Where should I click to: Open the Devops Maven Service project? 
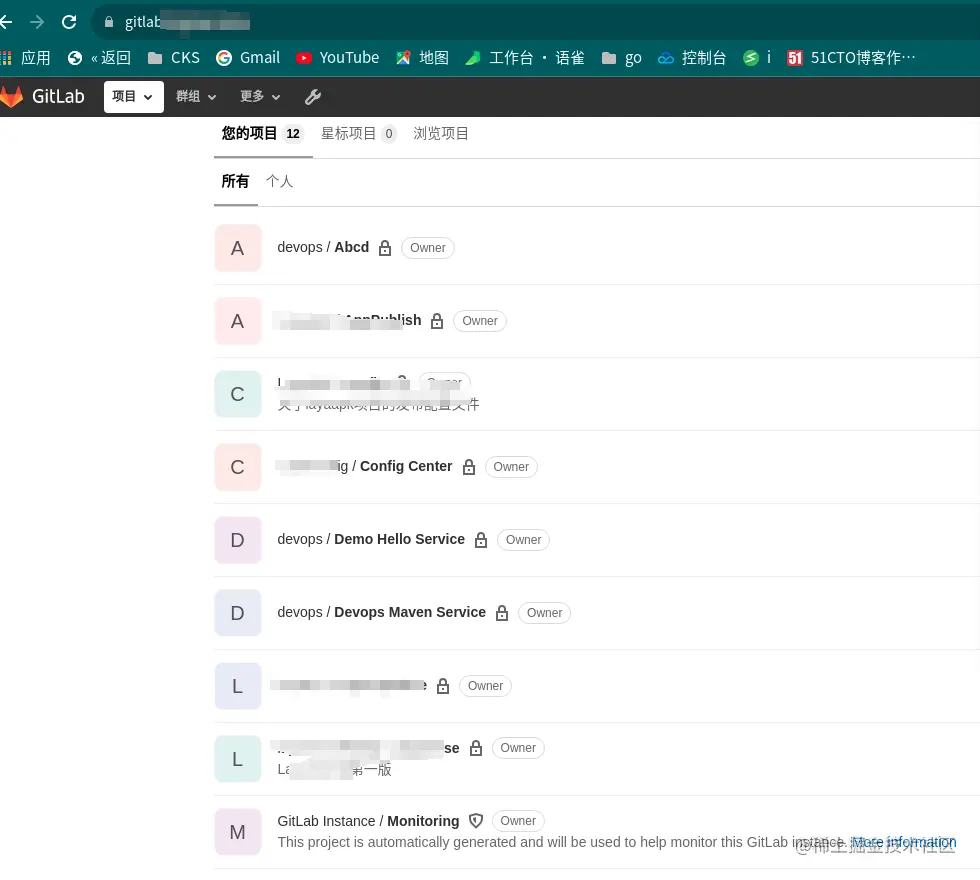[381, 612]
